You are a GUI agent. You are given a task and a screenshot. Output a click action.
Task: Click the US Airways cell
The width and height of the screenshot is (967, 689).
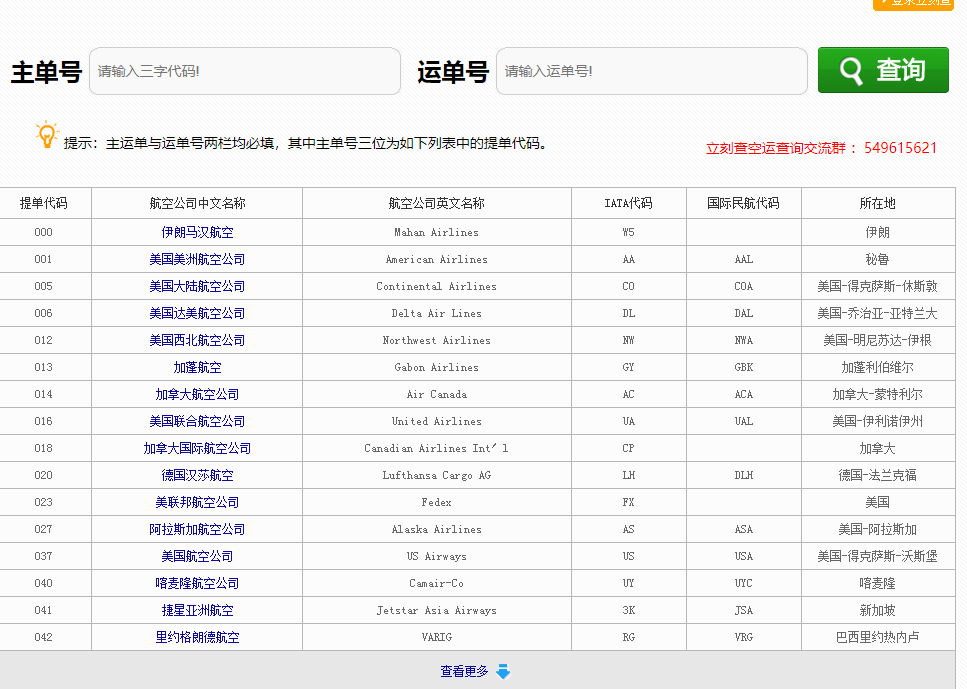(x=437, y=556)
